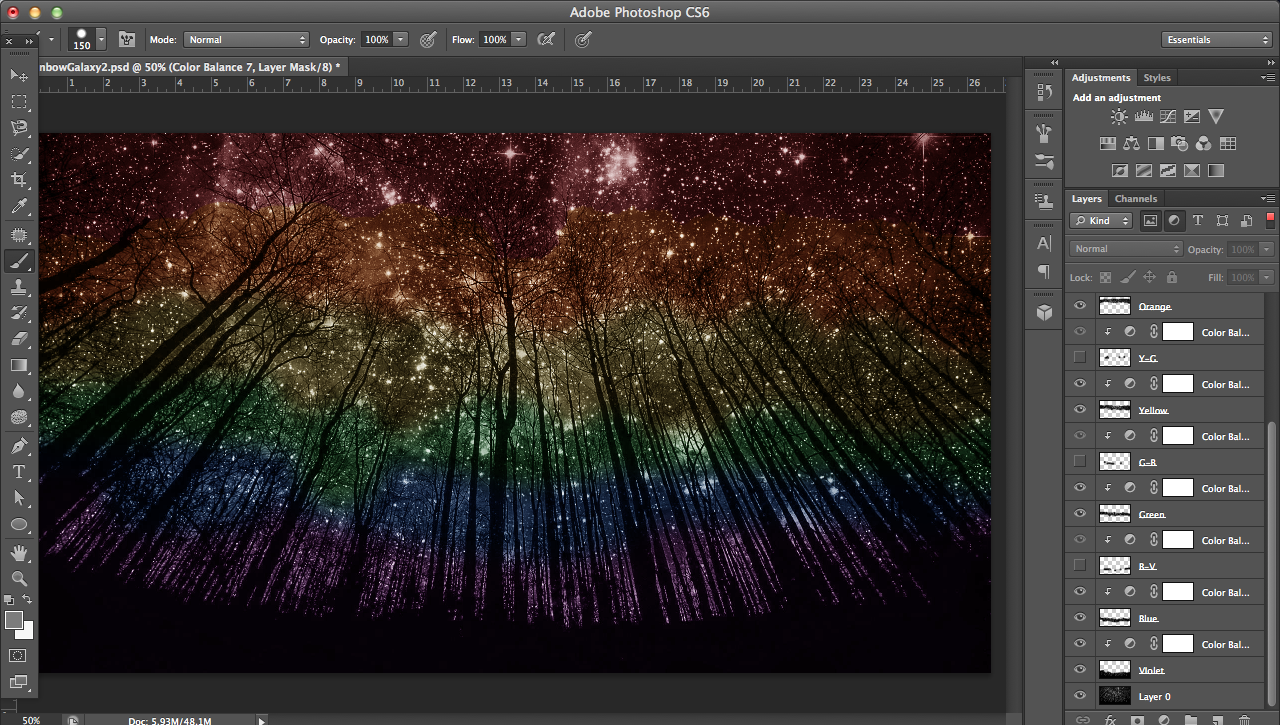
Task: Select the Layers tab
Action: 1086,198
